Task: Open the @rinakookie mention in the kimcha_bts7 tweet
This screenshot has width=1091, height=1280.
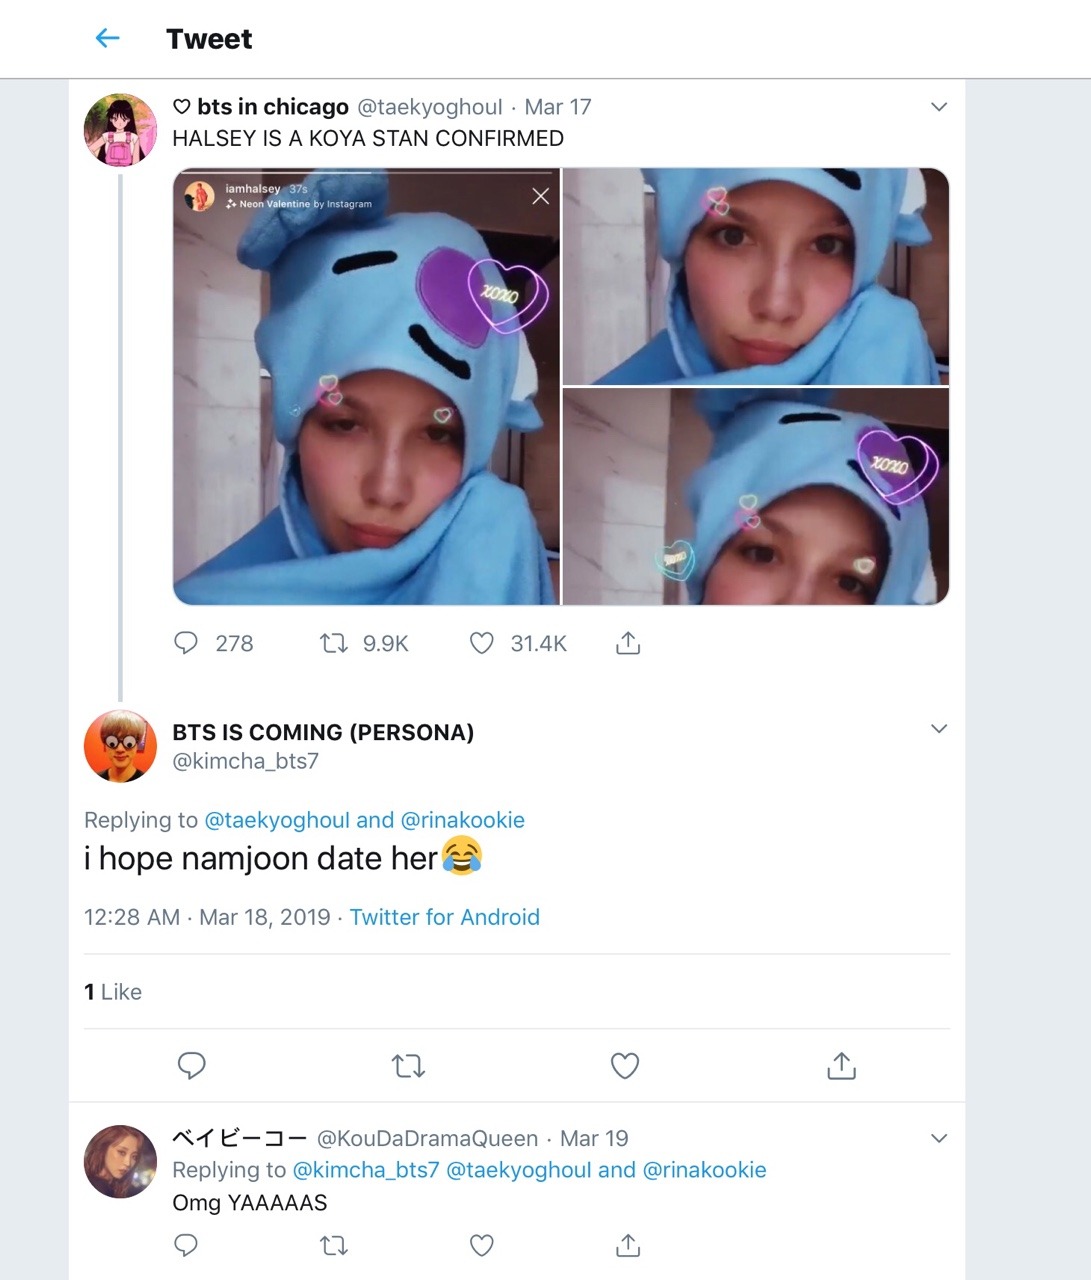Action: pos(462,820)
